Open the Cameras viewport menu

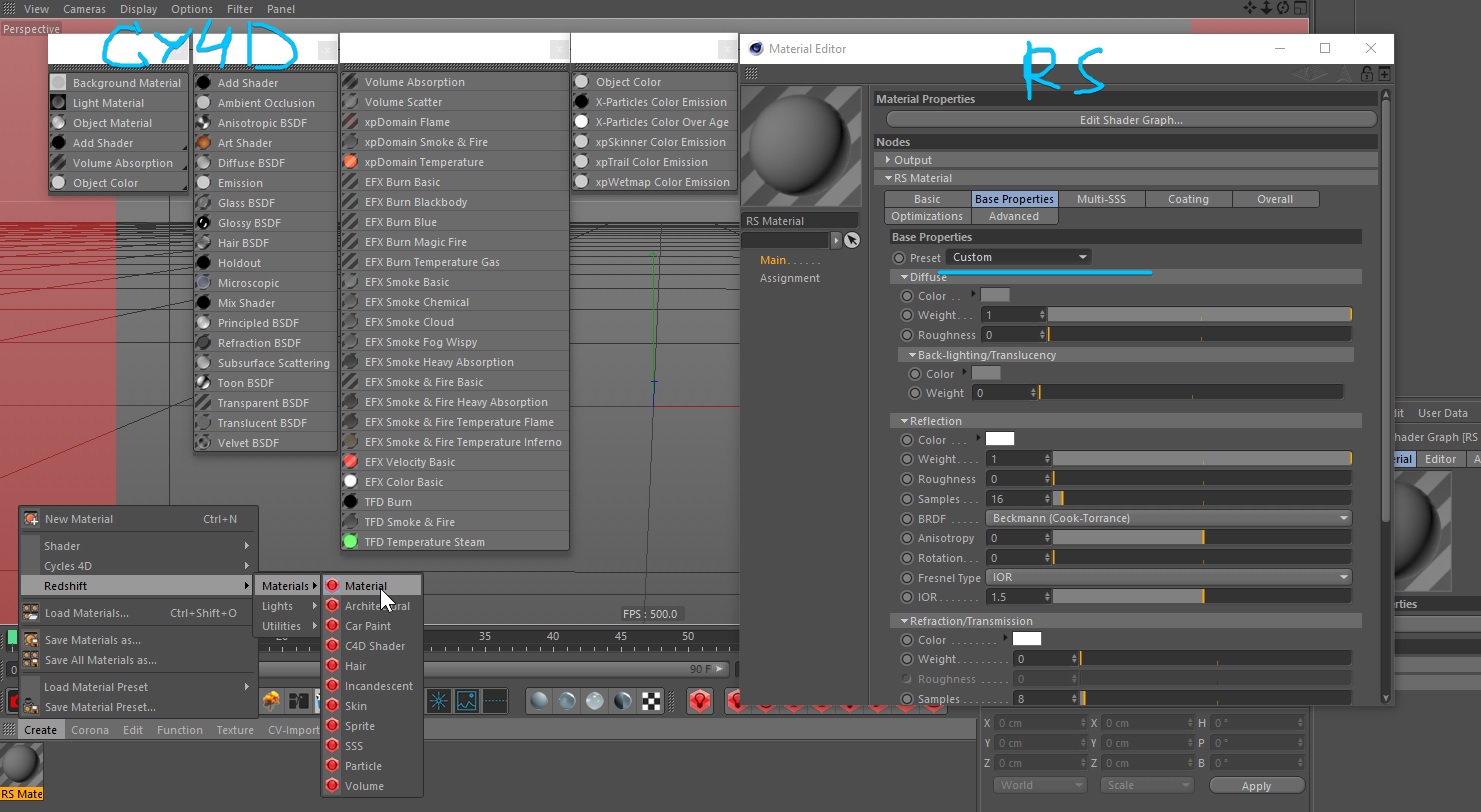click(84, 9)
